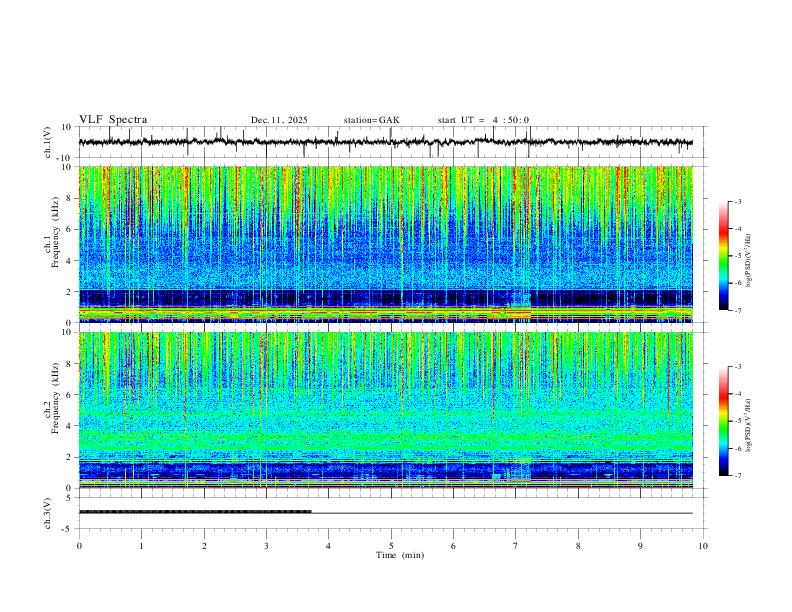
Task: Click the ch.1 waveform trace plot
Action: click(x=386, y=142)
